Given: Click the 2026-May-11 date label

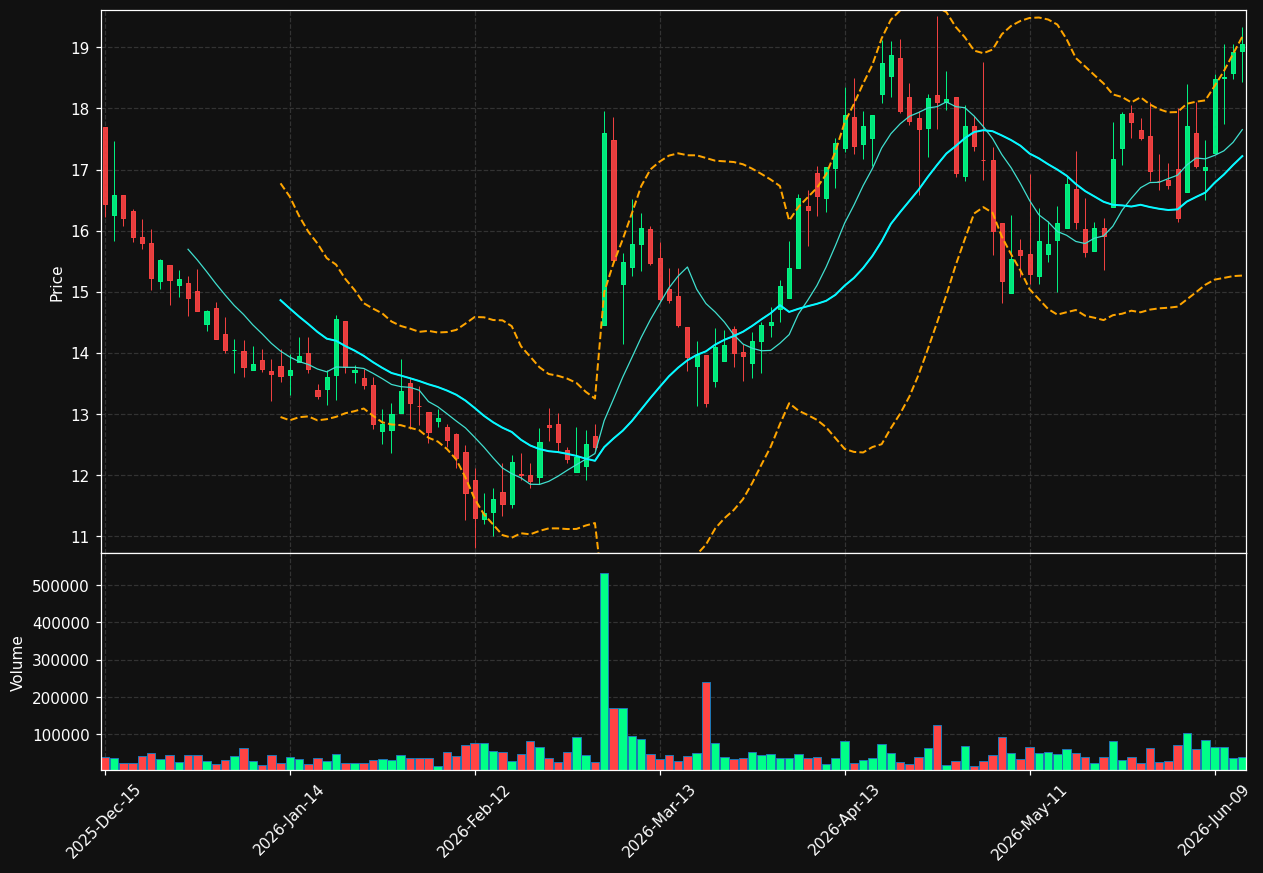Looking at the screenshot, I should [x=1028, y=821].
